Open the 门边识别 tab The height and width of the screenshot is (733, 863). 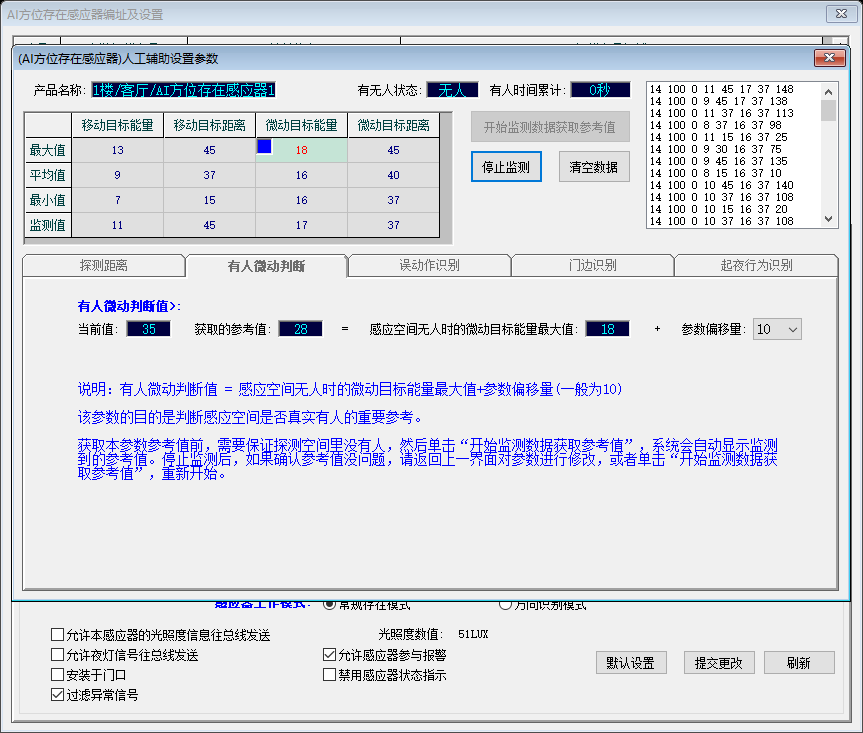592,265
